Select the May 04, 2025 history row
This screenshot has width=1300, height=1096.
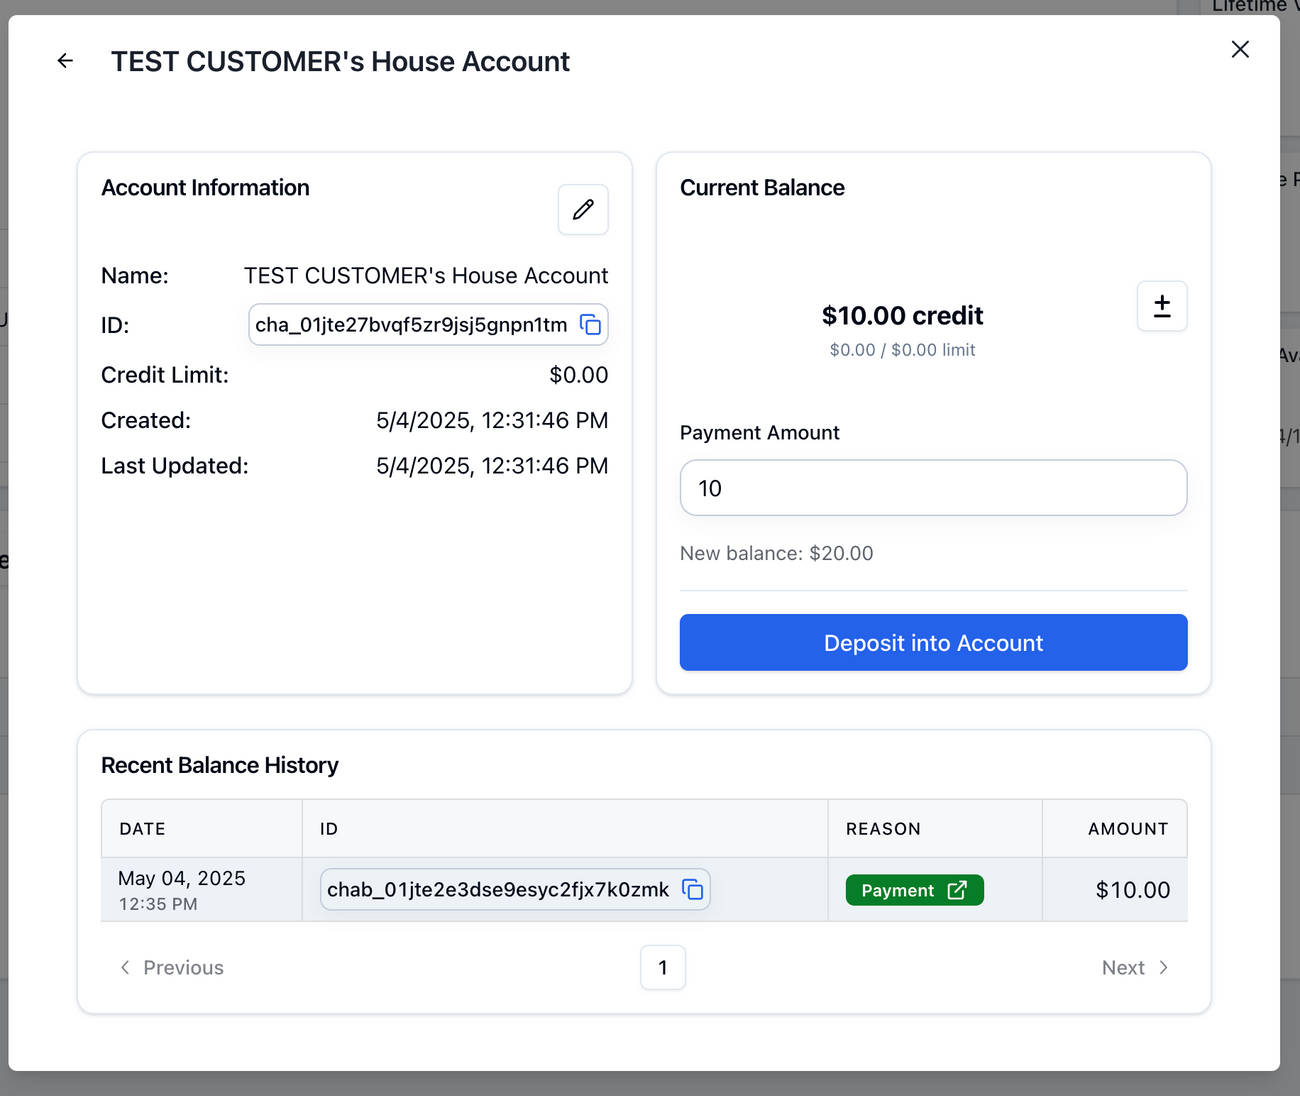tap(181, 889)
